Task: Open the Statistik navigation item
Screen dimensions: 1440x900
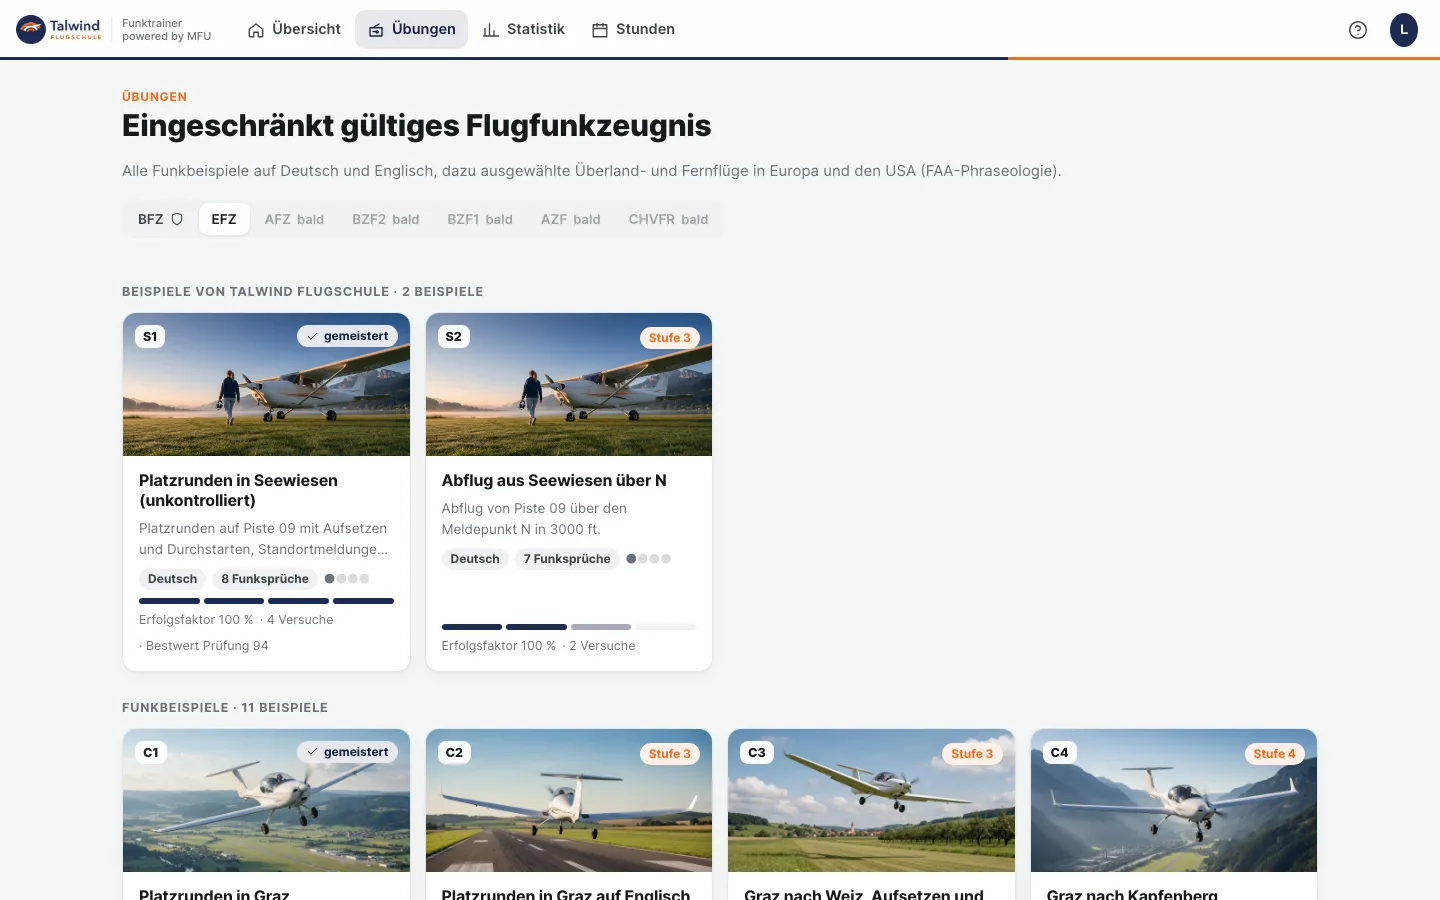Action: tap(523, 30)
